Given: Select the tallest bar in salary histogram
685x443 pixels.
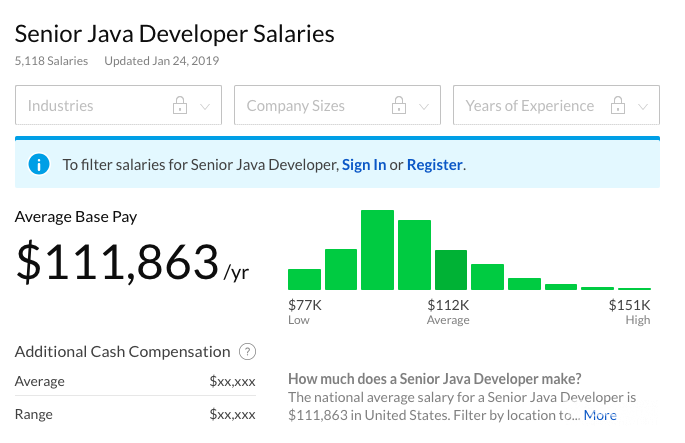Looking at the screenshot, I should [377, 250].
